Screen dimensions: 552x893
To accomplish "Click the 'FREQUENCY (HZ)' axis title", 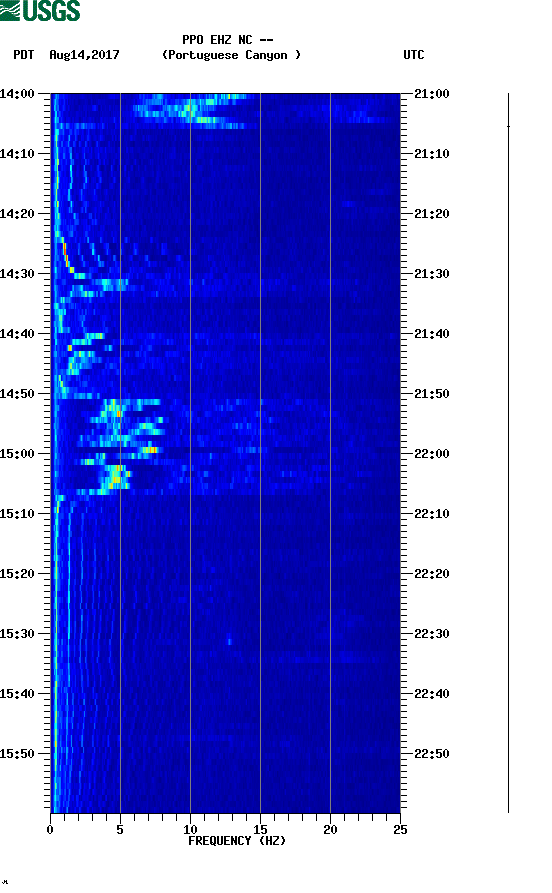I will pos(237,841).
